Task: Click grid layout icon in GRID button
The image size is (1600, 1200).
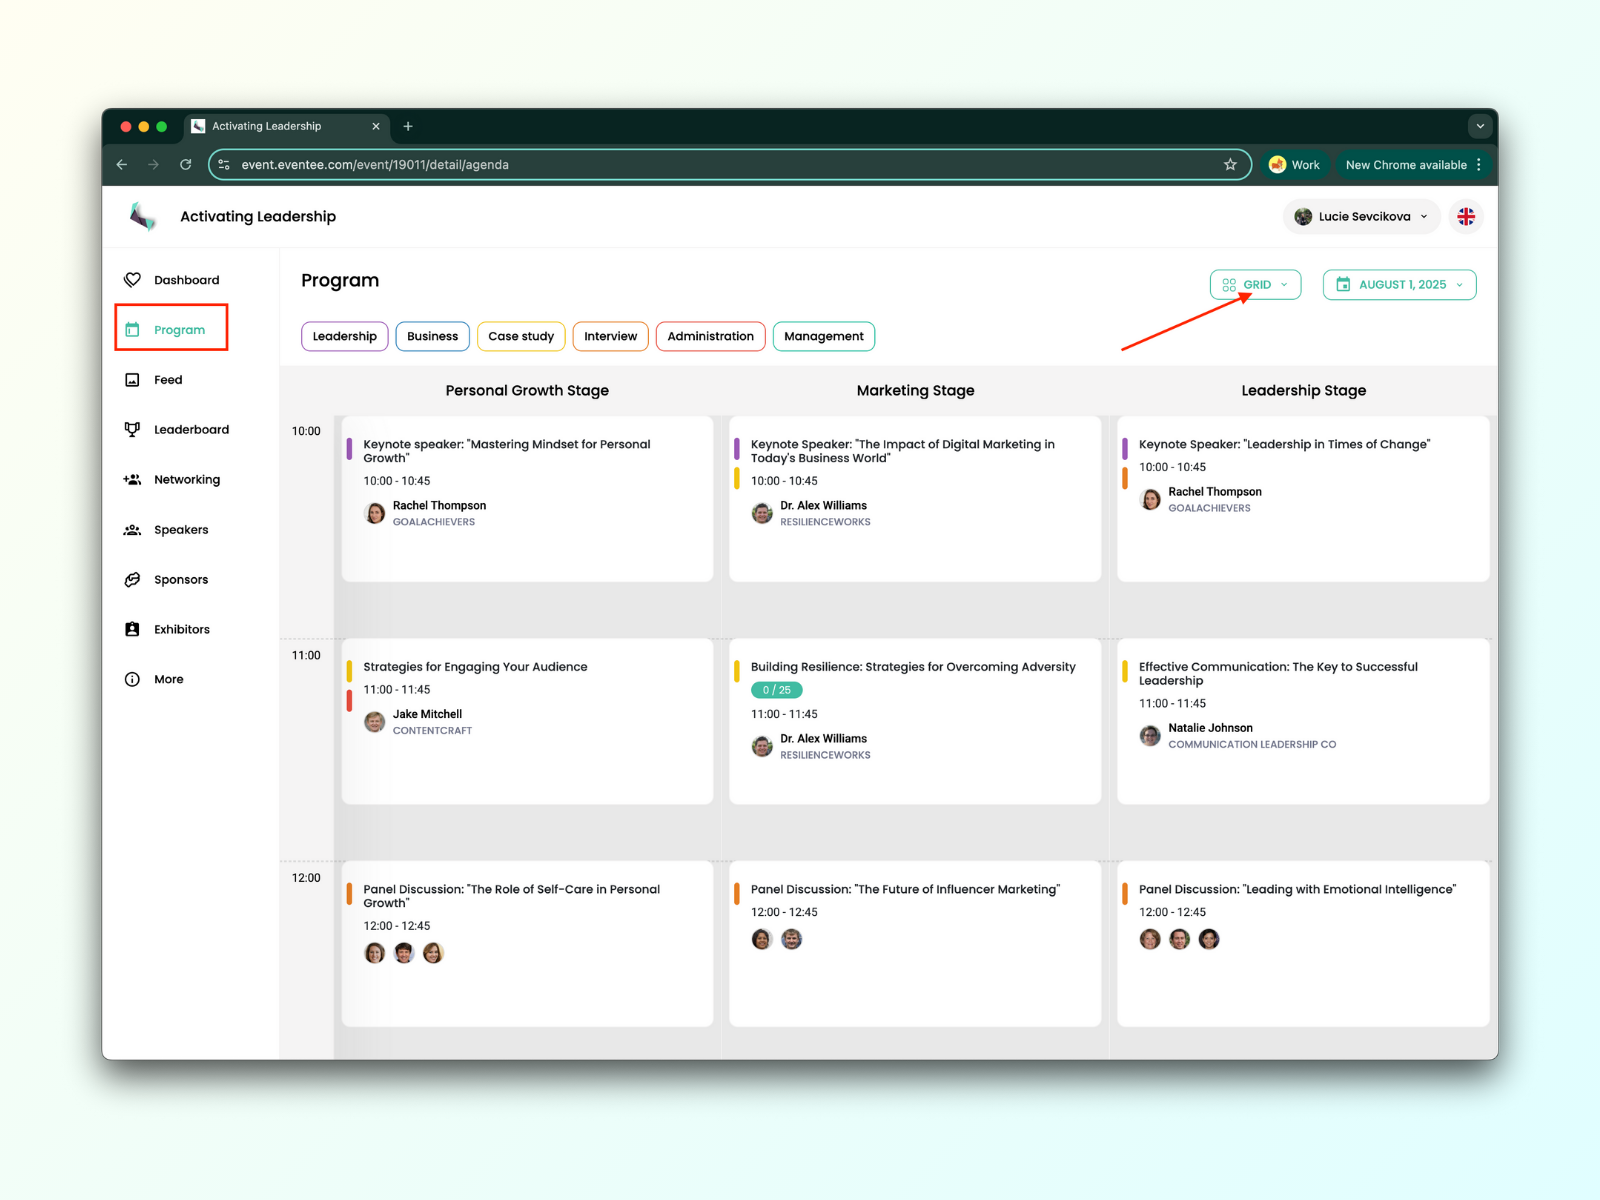Action: pos(1229,285)
